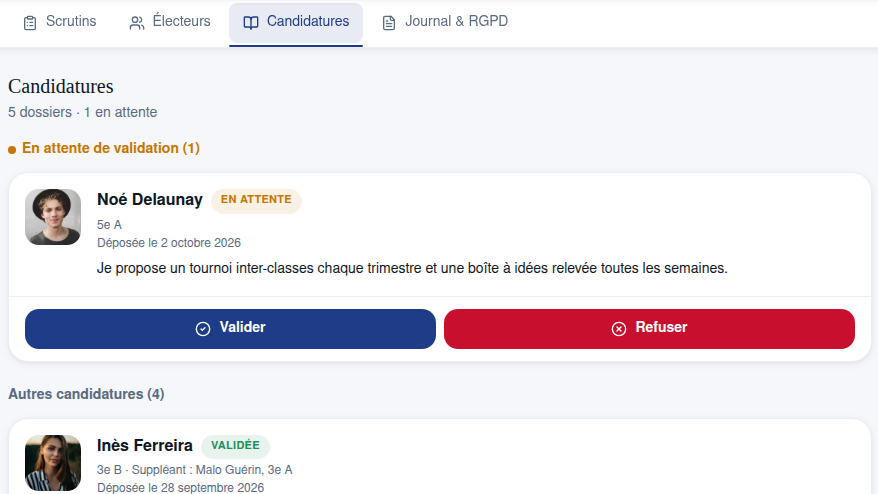Select the name Inès Ferreira

[x=144, y=446]
